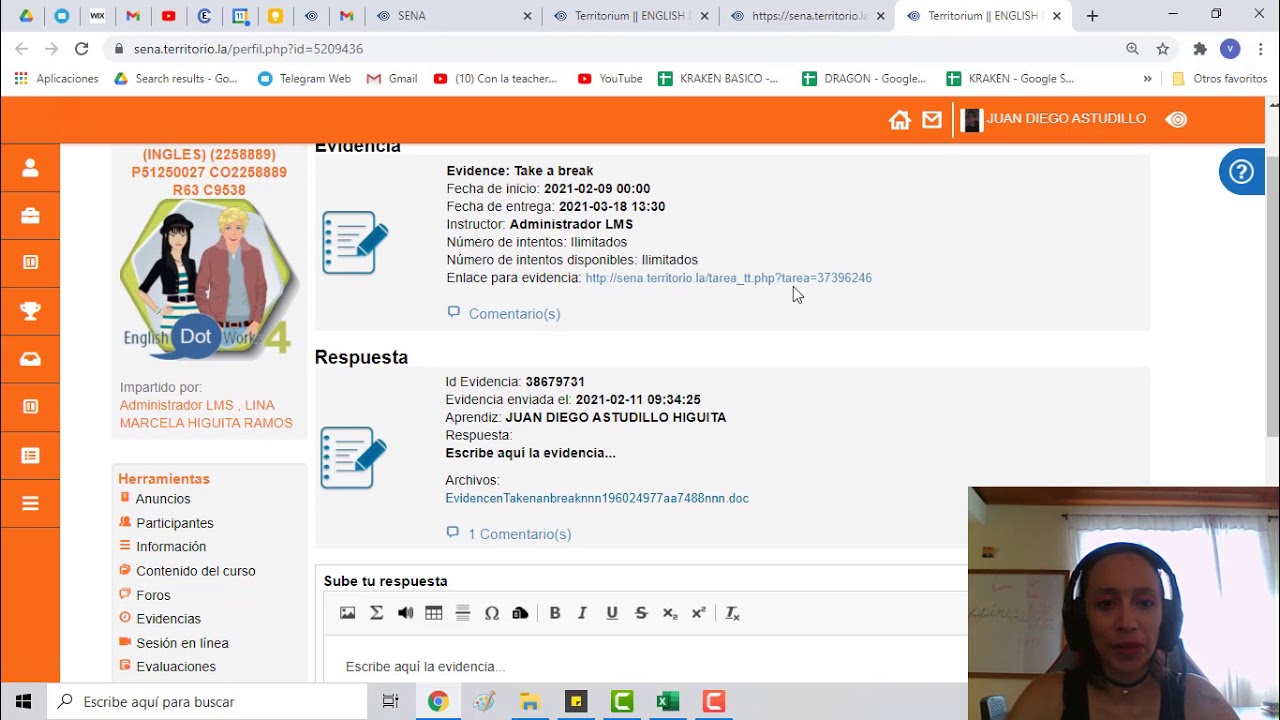Open Otros favoritos bookmarks folder
Image resolution: width=1280 pixels, height=720 pixels.
[1220, 79]
